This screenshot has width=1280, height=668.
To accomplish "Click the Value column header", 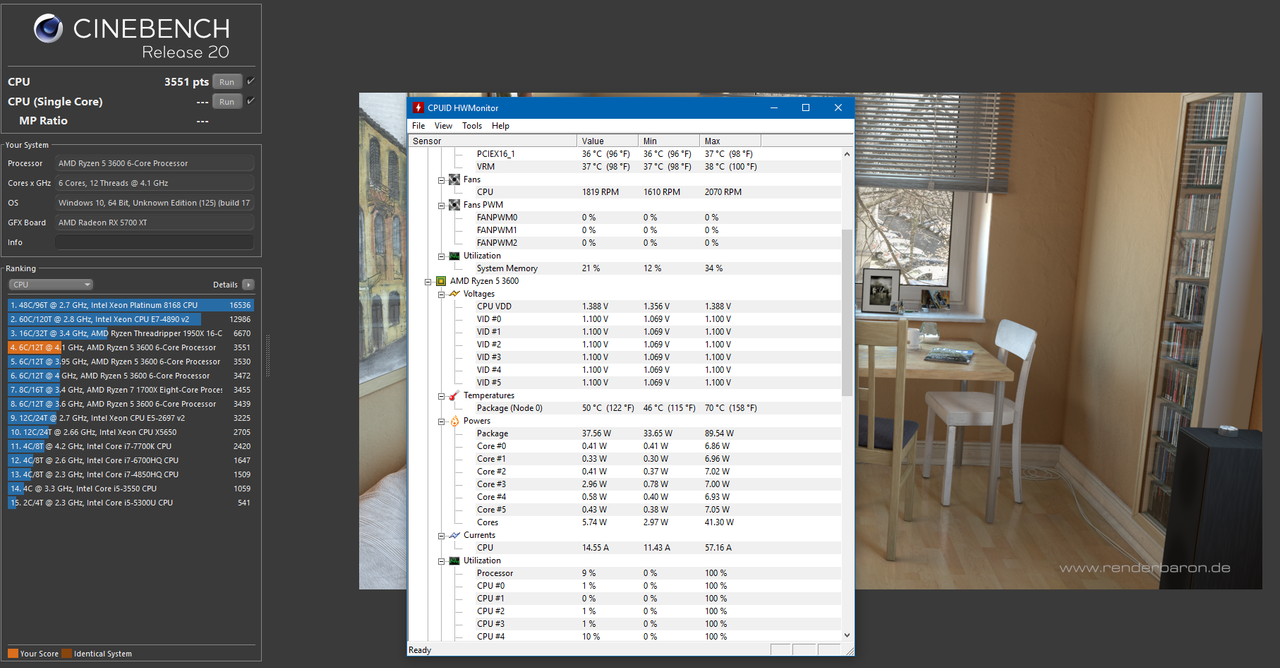I will pyautogui.click(x=607, y=141).
